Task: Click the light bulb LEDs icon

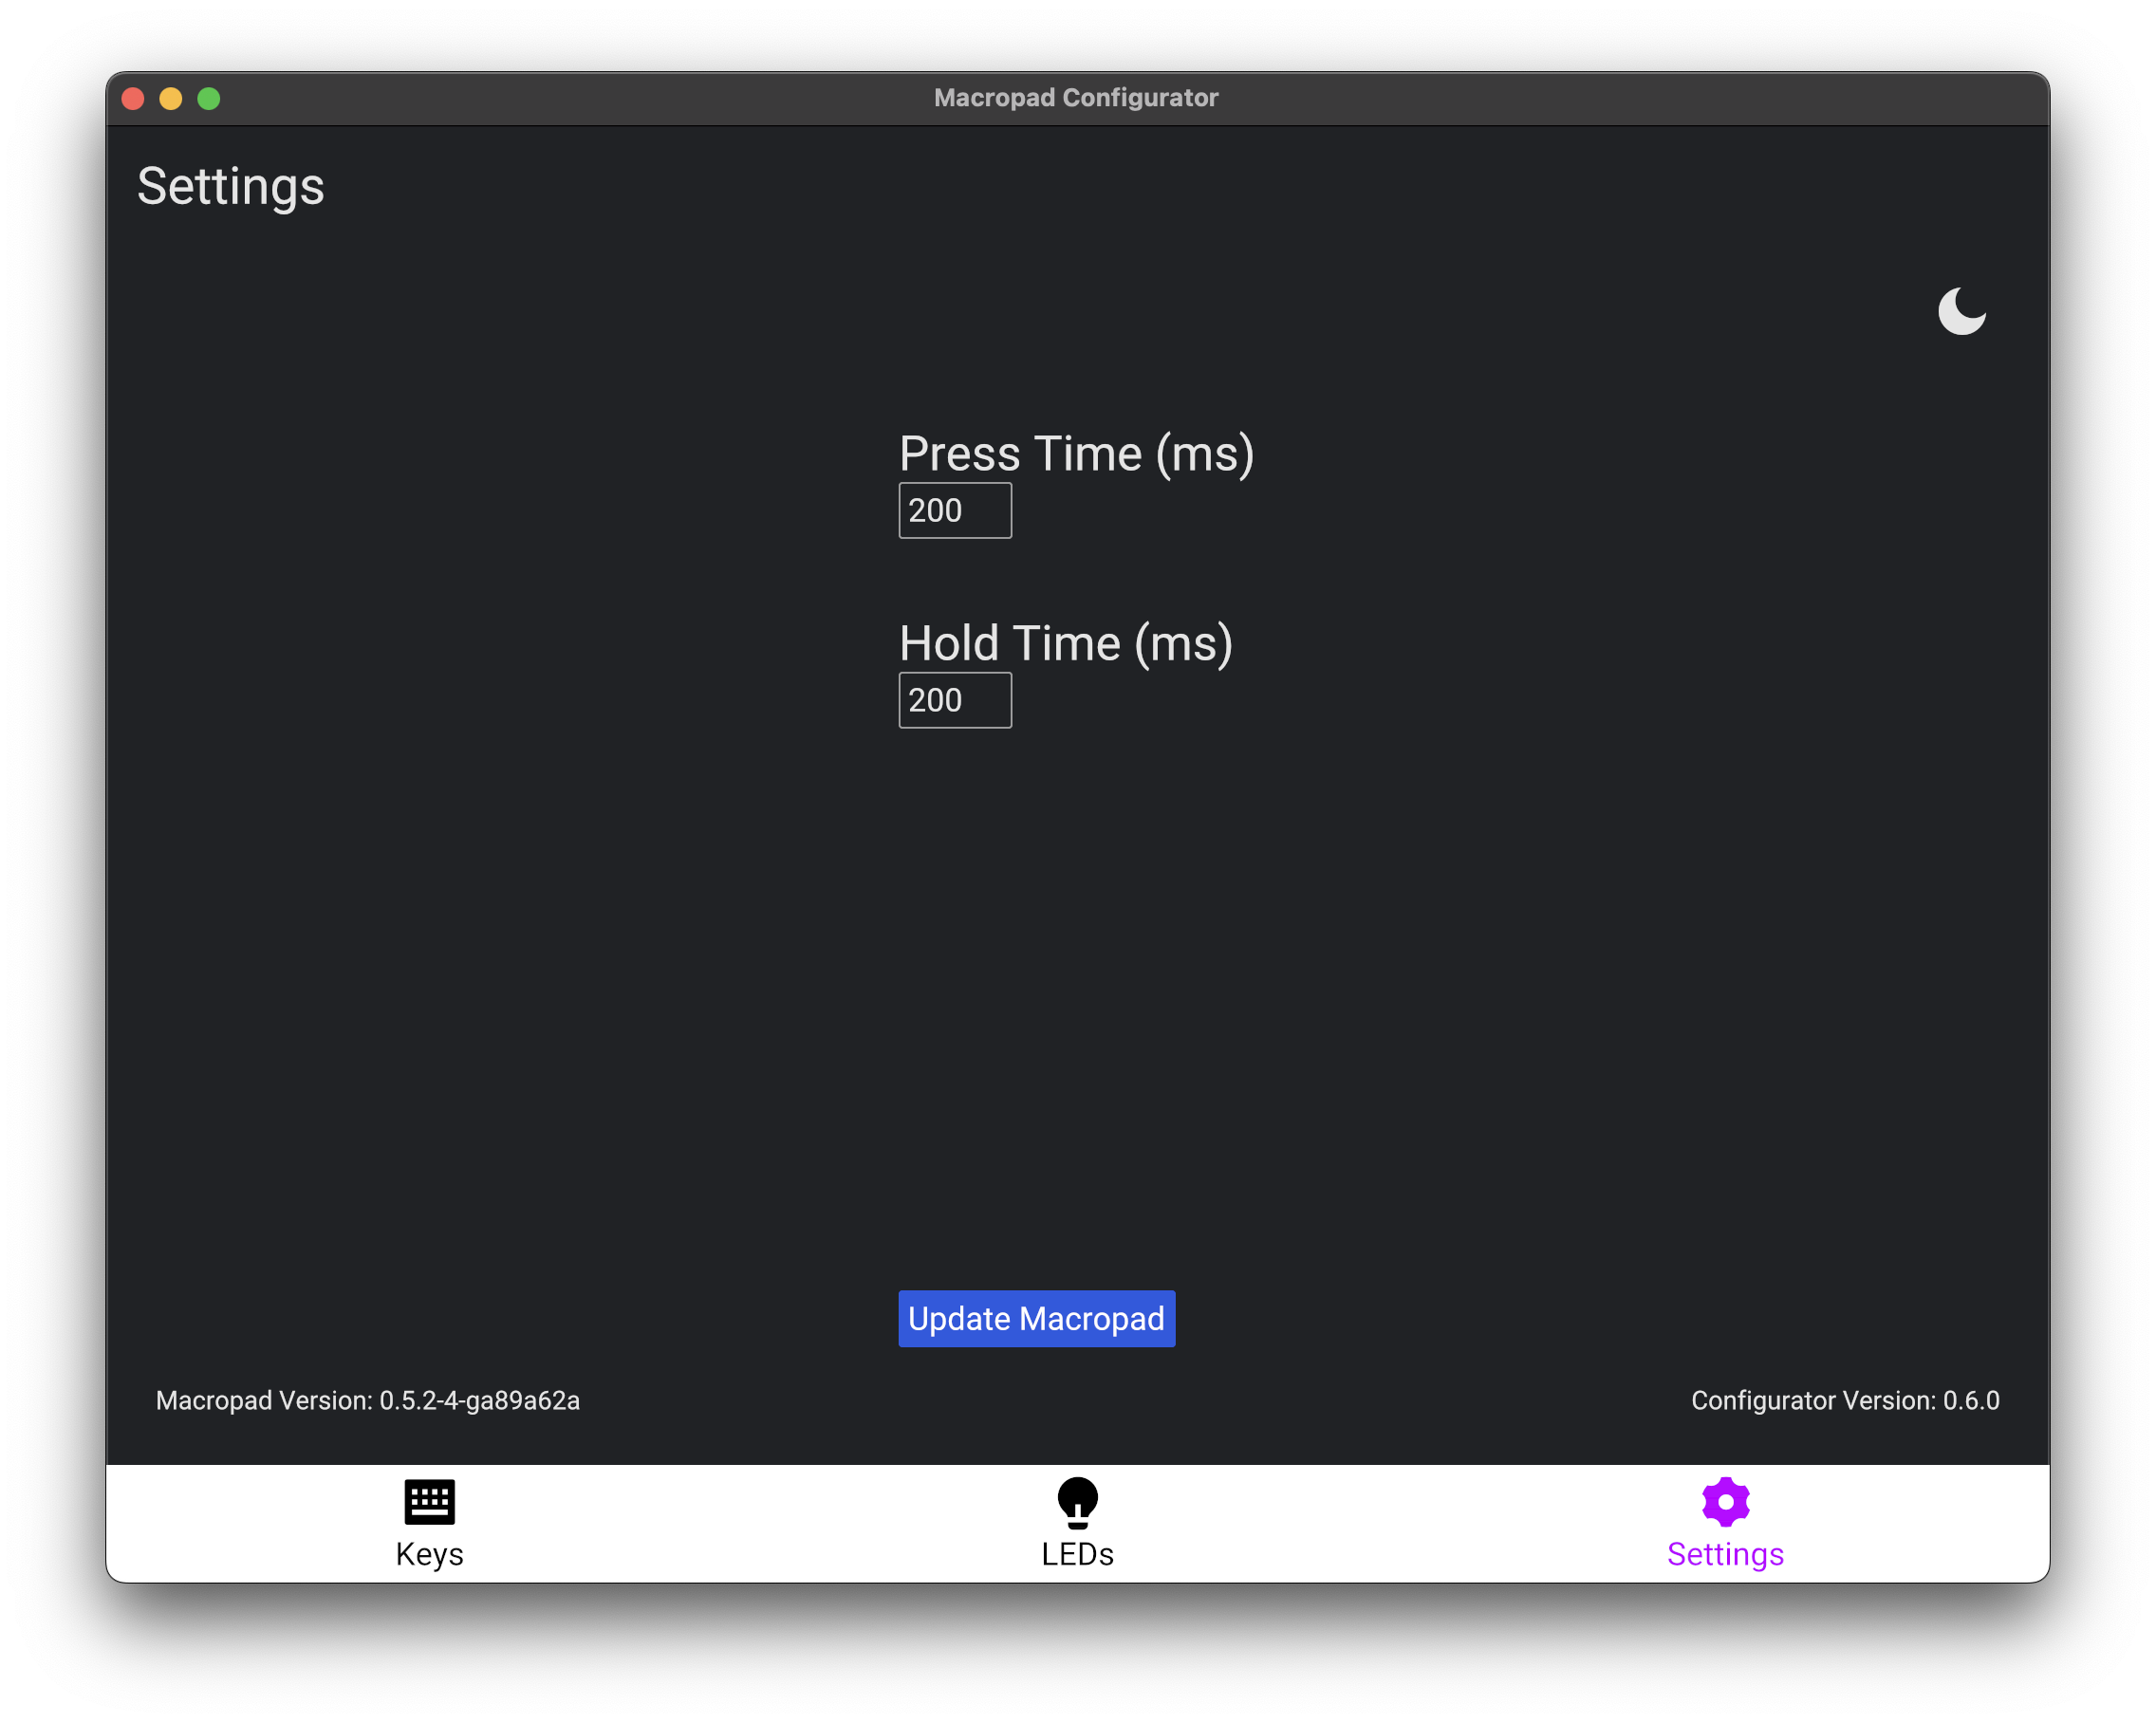Action: pos(1077,1501)
